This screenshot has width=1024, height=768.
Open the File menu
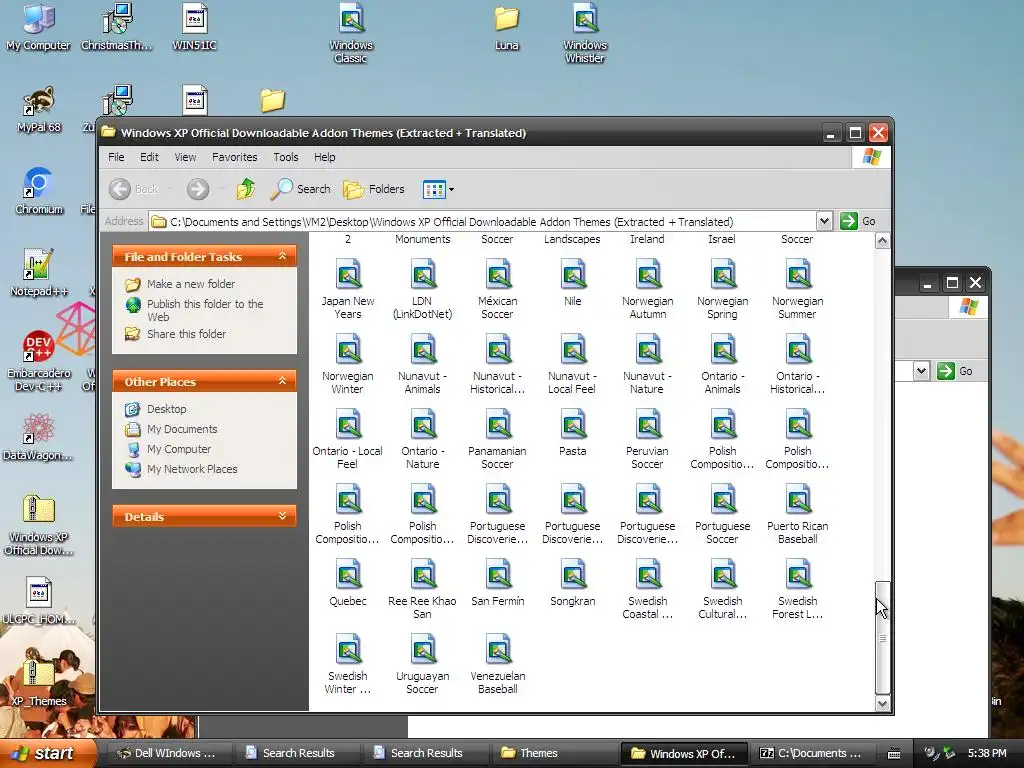coord(116,157)
